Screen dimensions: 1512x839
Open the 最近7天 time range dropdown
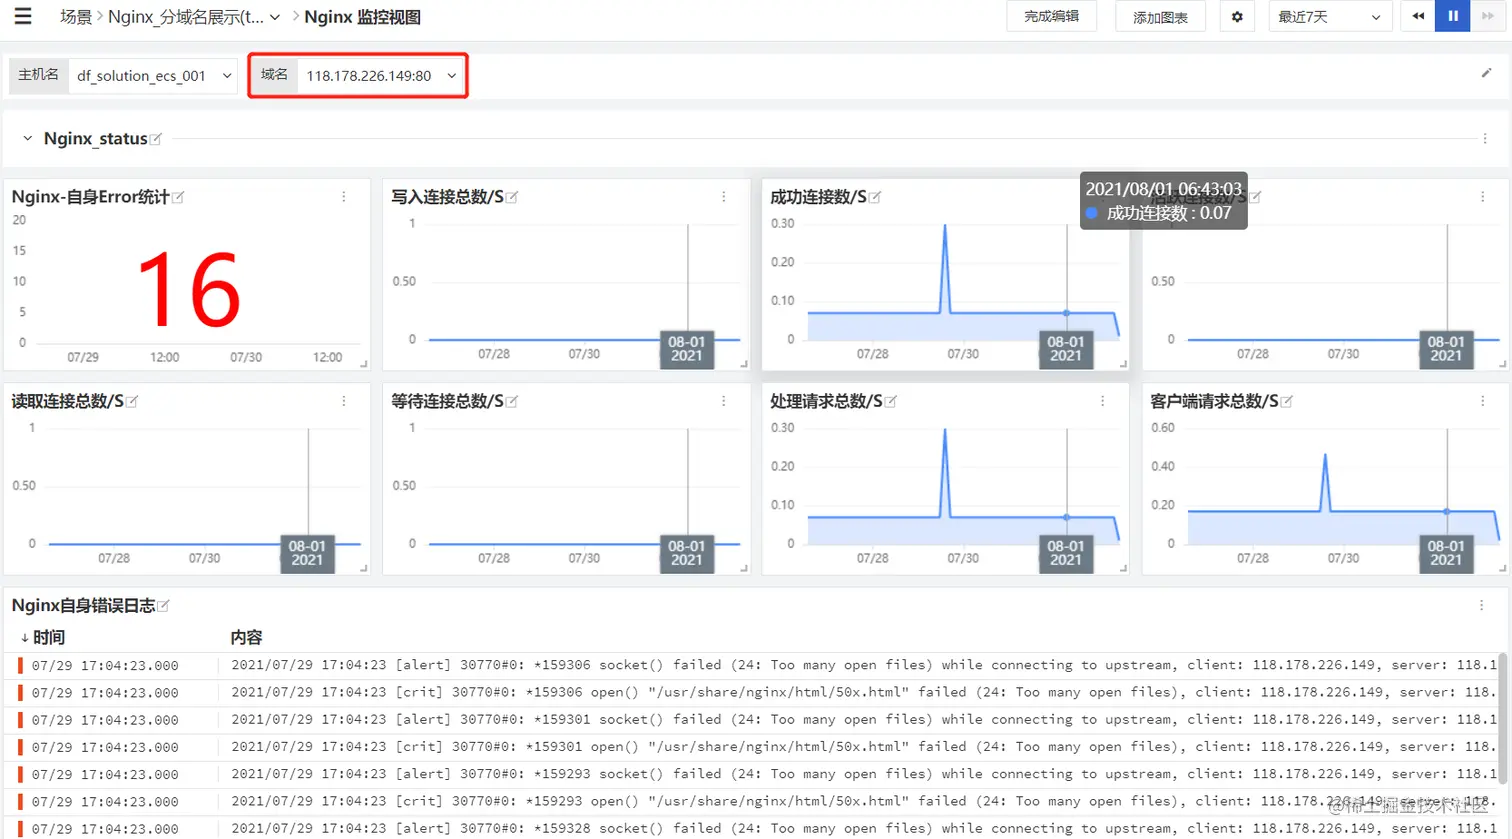click(1330, 17)
